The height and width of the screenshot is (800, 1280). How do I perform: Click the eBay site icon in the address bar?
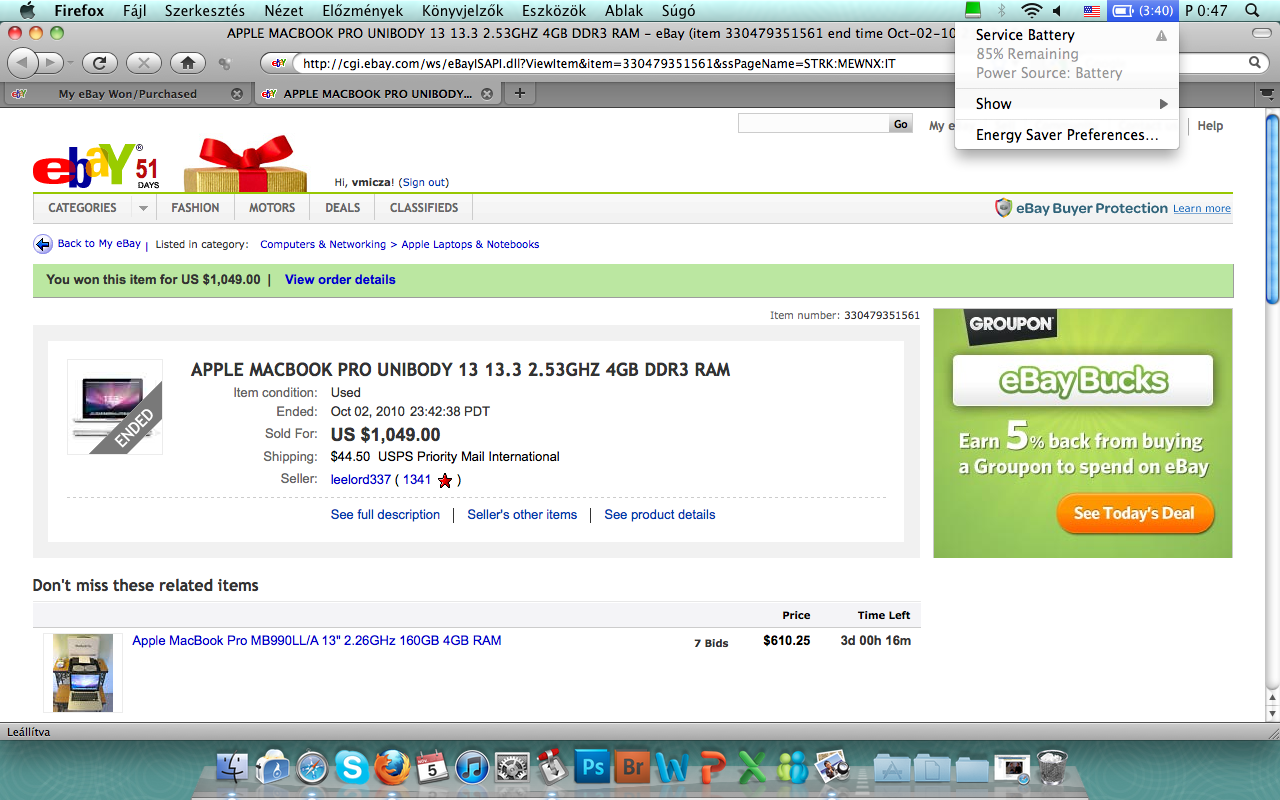(x=280, y=63)
